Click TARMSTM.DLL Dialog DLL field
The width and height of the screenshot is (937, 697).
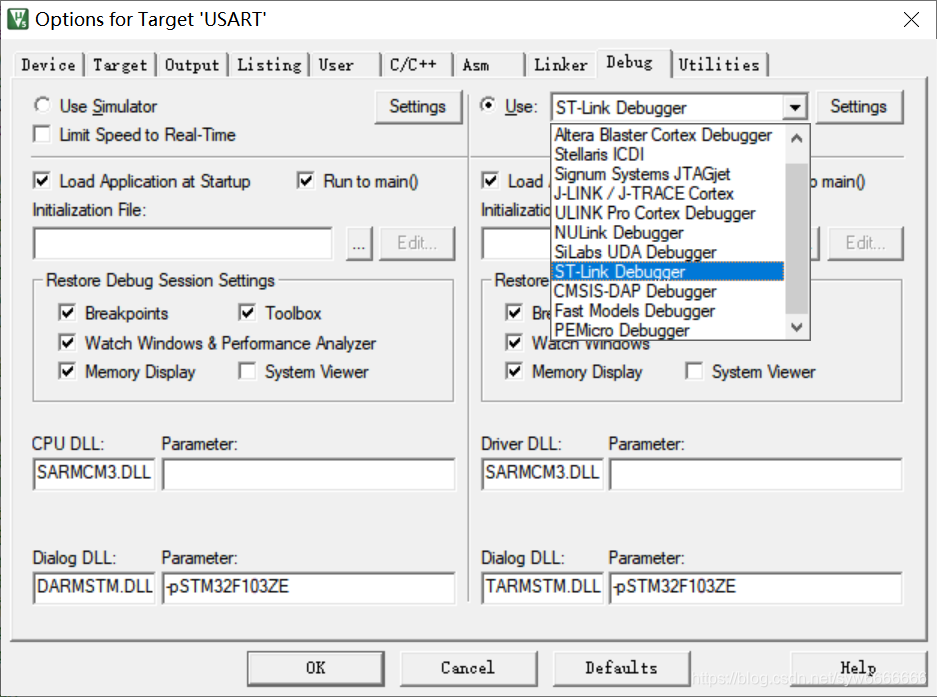[x=542, y=588]
